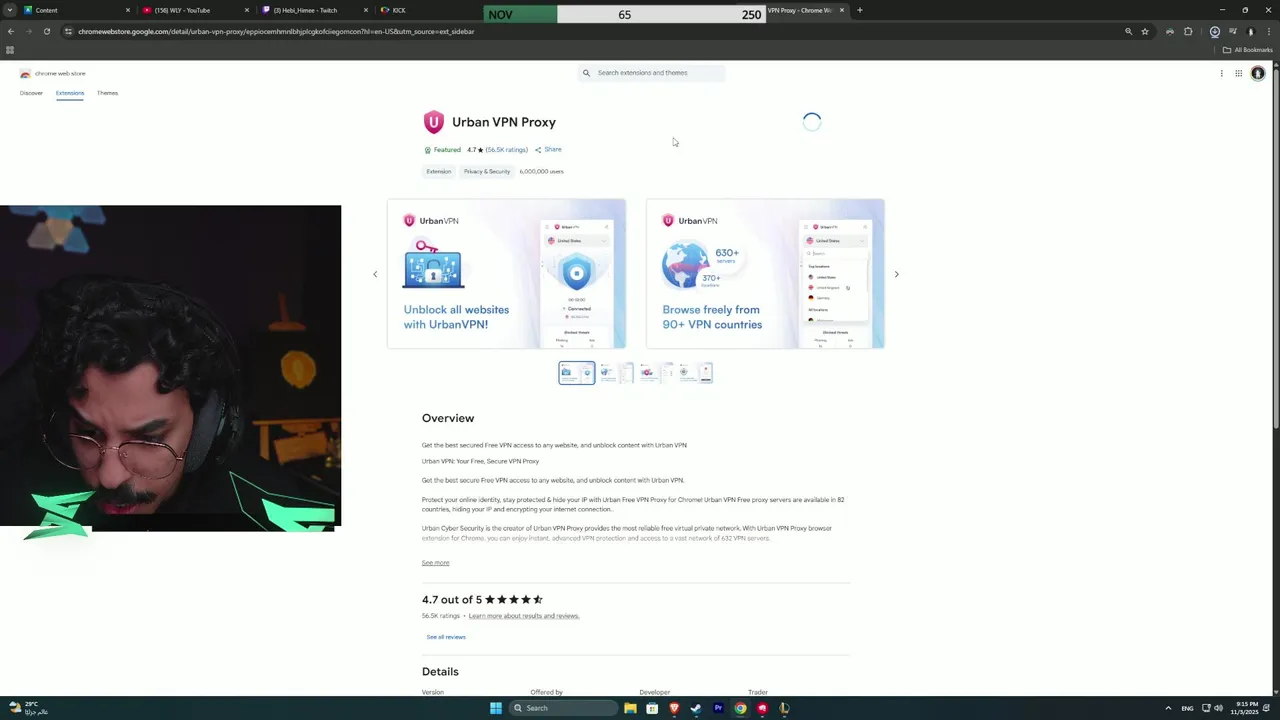The width and height of the screenshot is (1280, 720).
Task: Click the Extension category chip
Action: click(439, 171)
